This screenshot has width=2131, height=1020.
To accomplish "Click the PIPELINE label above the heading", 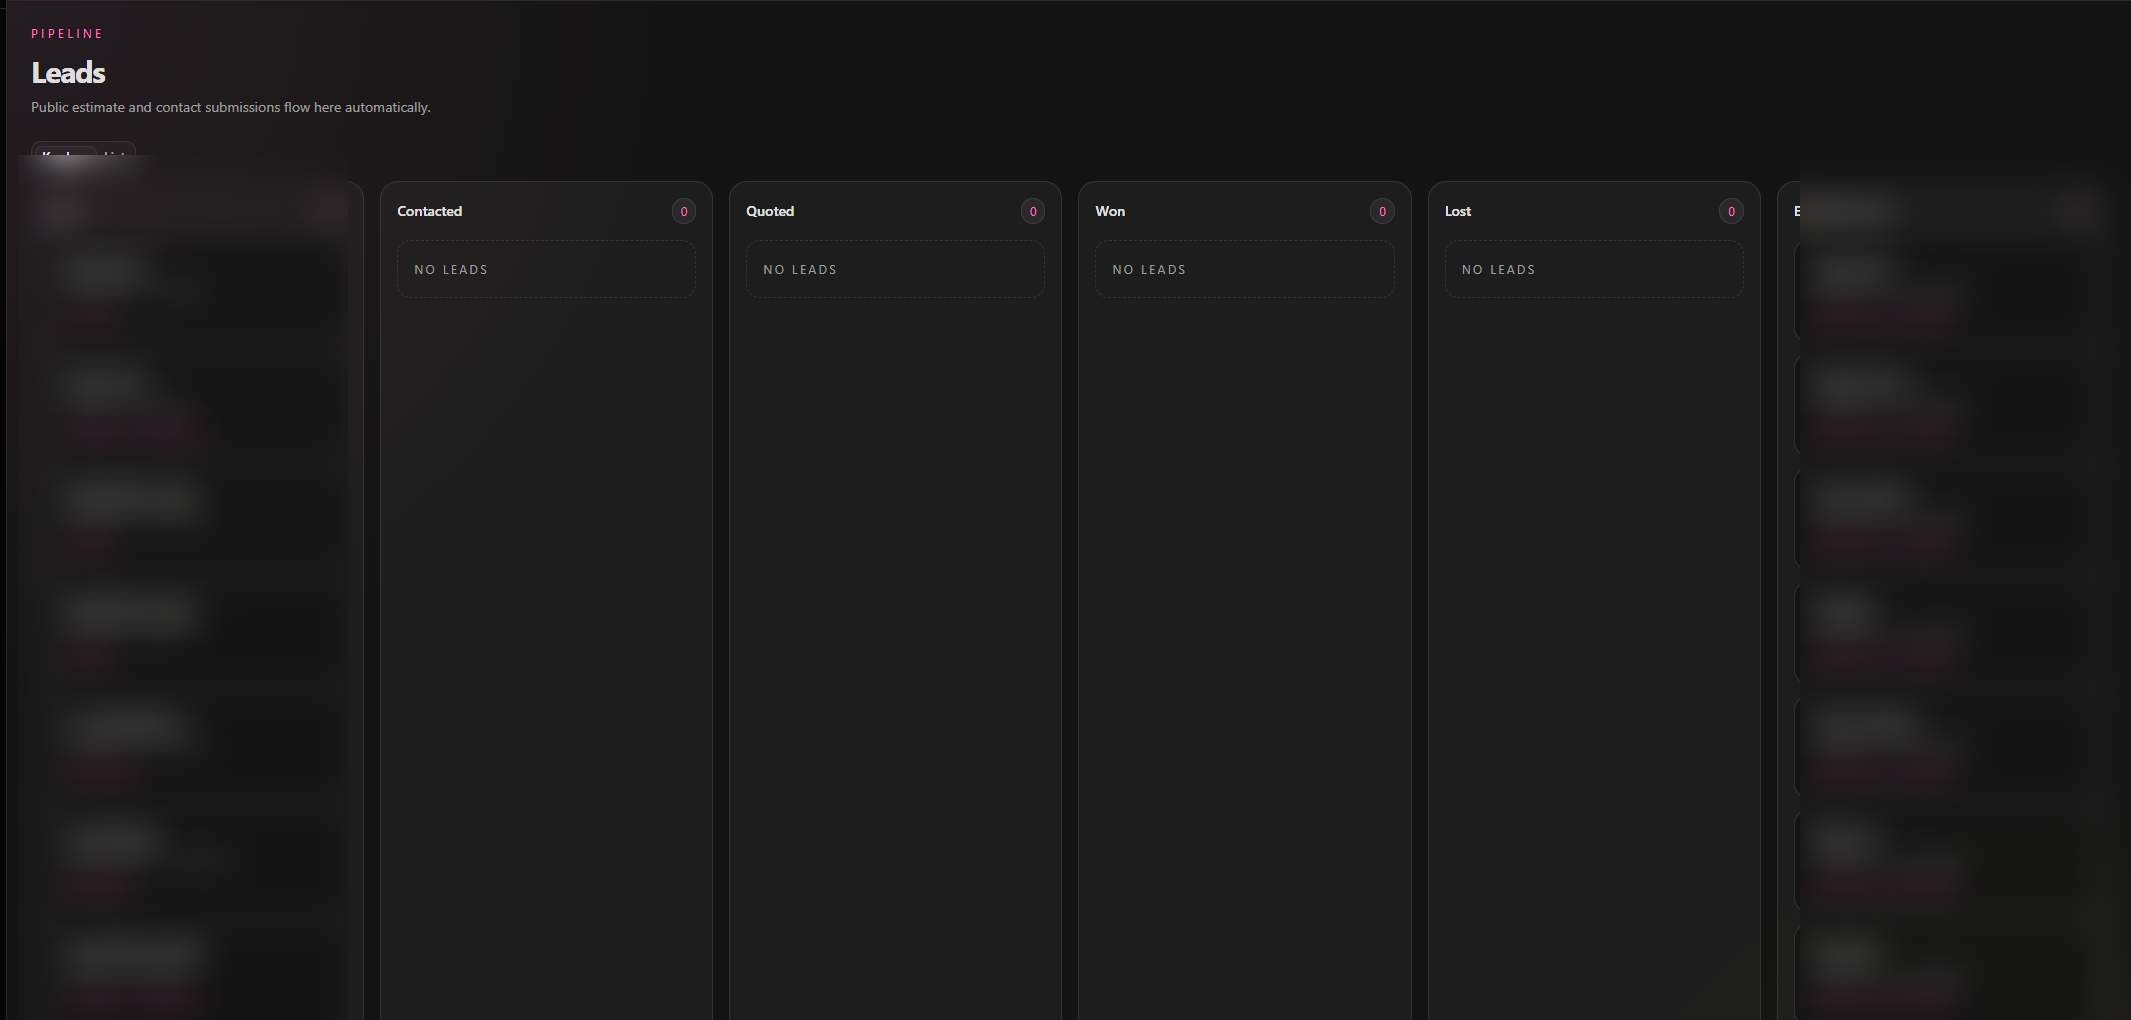I will point(67,34).
